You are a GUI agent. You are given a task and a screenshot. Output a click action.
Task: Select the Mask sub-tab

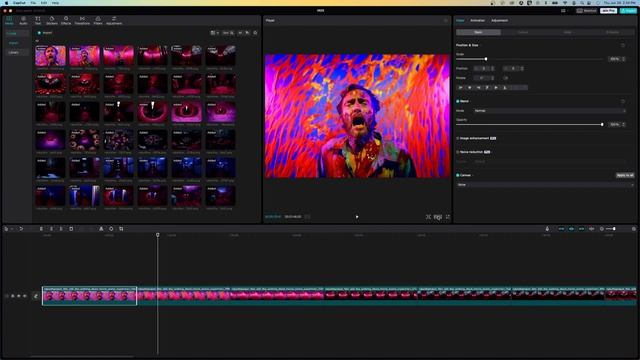(x=567, y=32)
